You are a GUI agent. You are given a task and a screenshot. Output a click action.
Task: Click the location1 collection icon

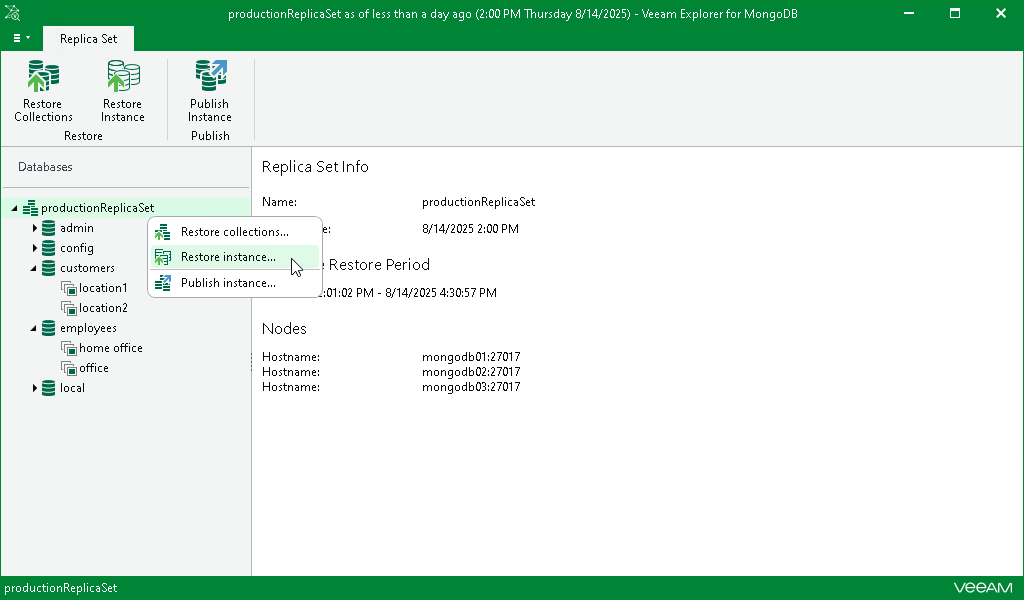click(69, 288)
